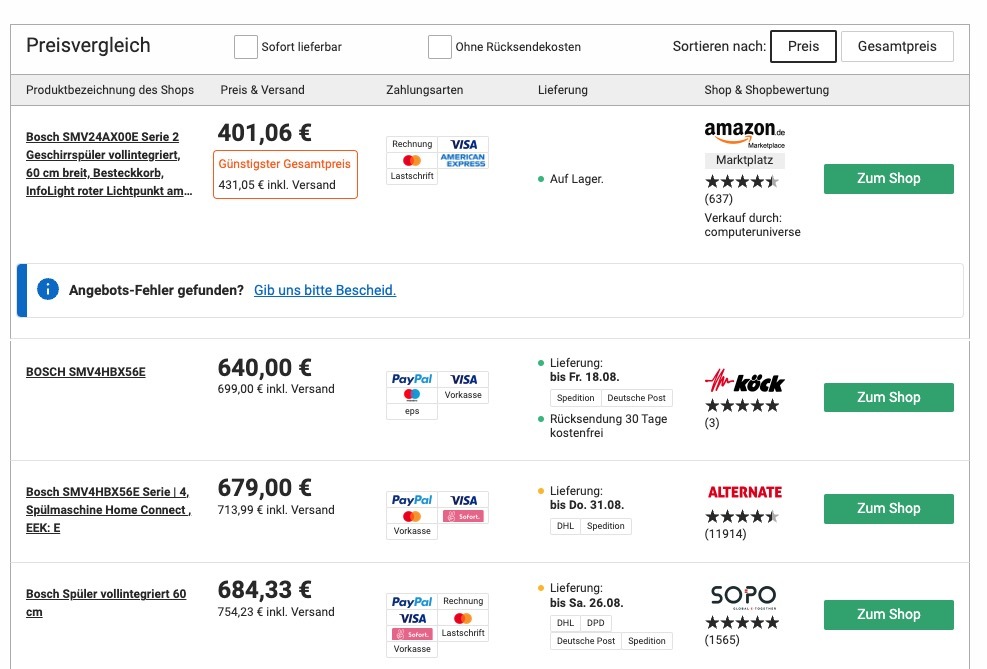Image resolution: width=987 pixels, height=669 pixels.
Task: Click the SOPO shop logo
Action: tap(743, 597)
